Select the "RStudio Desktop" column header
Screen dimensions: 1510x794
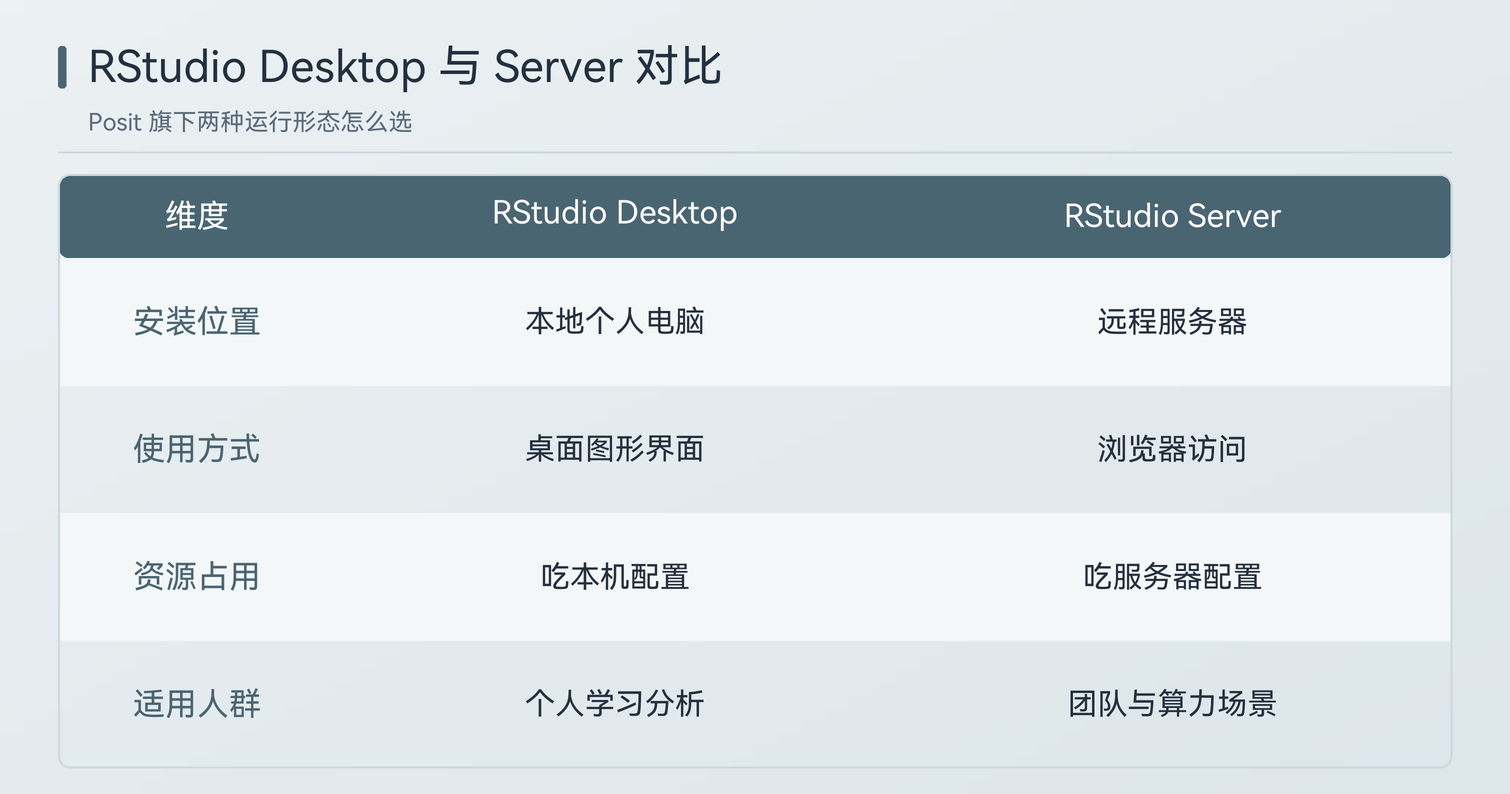coord(615,212)
